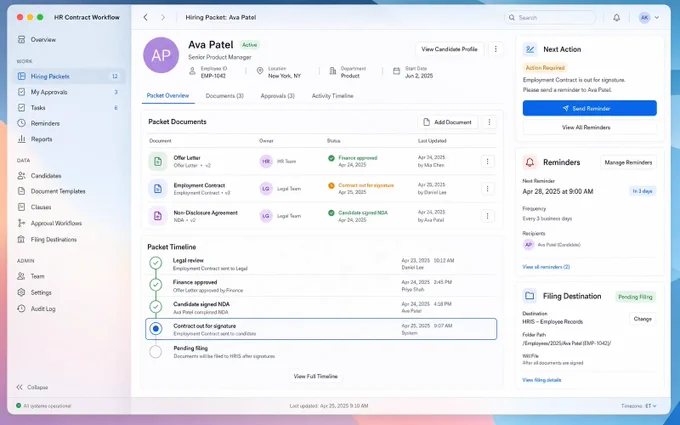
Task: Click the Filing Destination folder icon
Action: (530, 296)
